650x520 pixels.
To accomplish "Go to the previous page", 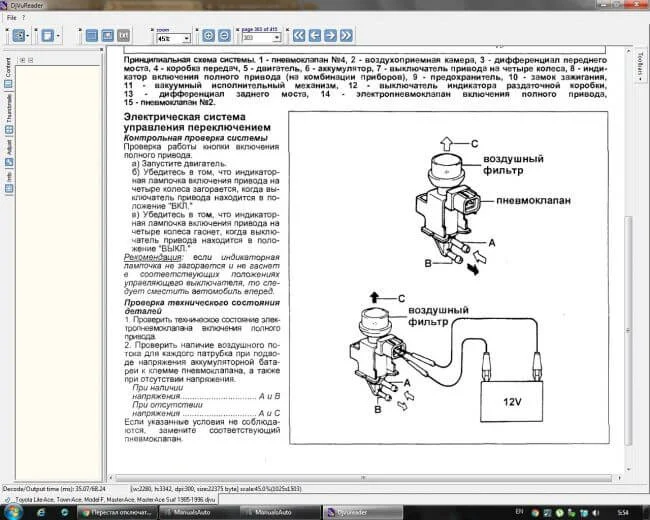I will point(315,35).
